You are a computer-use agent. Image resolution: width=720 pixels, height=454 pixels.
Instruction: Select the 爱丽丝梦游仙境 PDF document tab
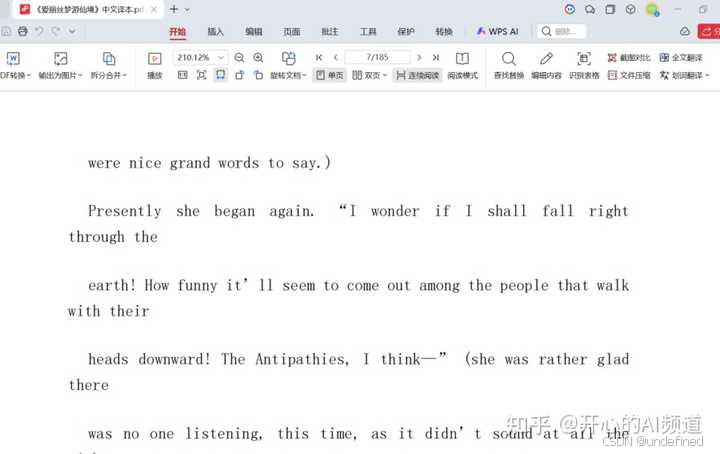point(87,9)
